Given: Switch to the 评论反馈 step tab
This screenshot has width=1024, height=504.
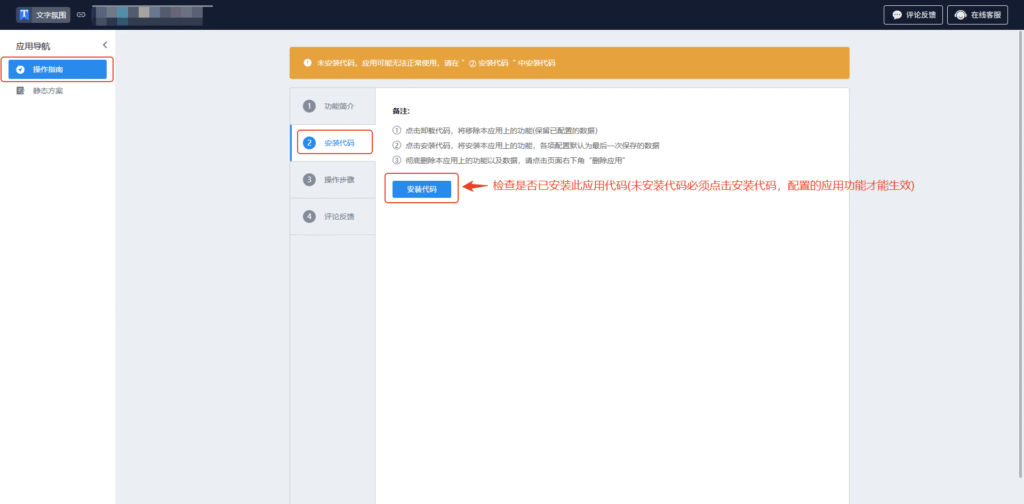Looking at the screenshot, I should click(x=332, y=216).
